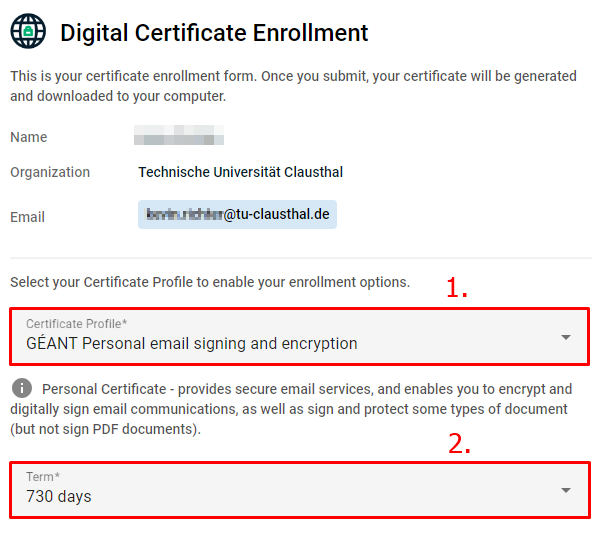Click the globe certificate logo icon
The height and width of the screenshot is (534, 601).
coord(28,32)
